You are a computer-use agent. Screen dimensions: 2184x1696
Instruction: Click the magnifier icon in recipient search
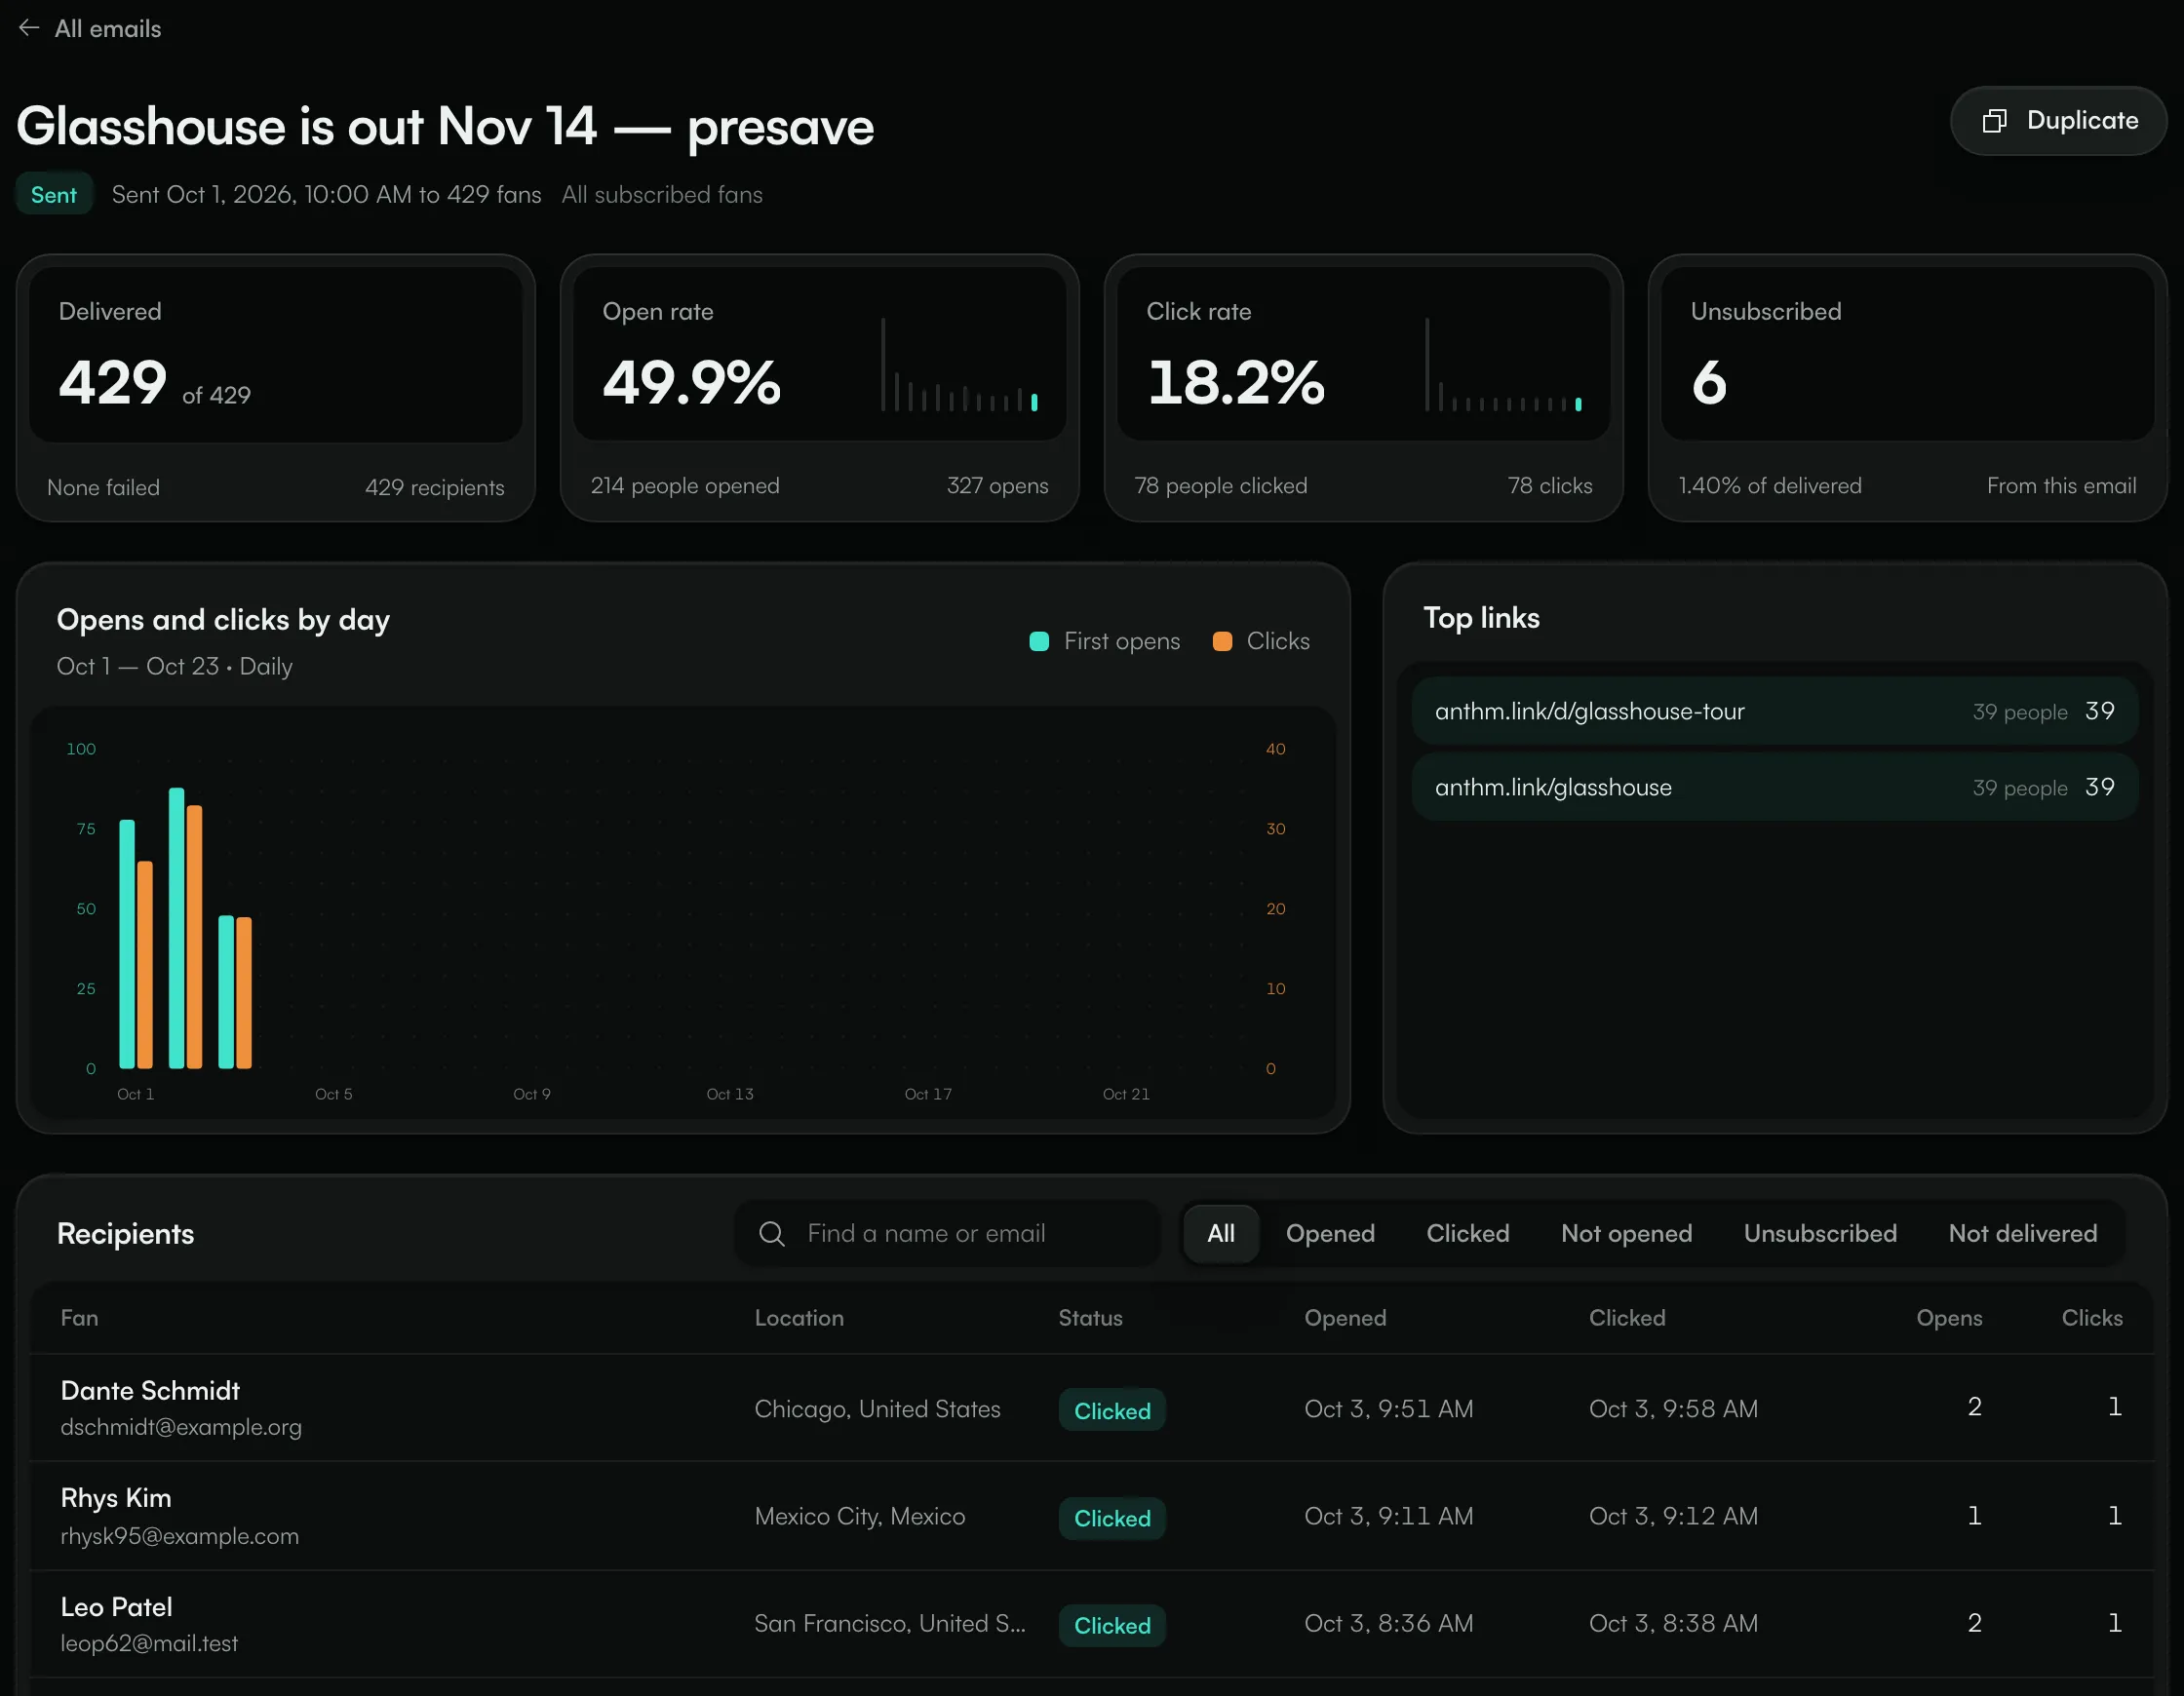coord(772,1233)
